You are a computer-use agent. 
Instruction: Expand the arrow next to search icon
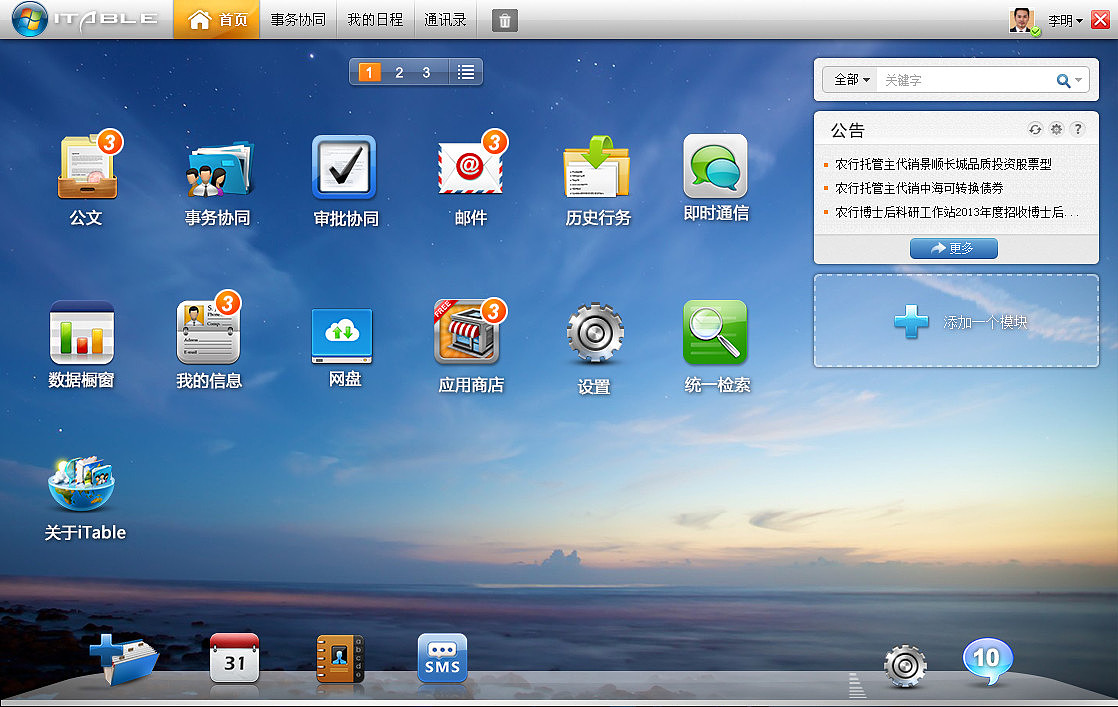pyautogui.click(x=1079, y=81)
